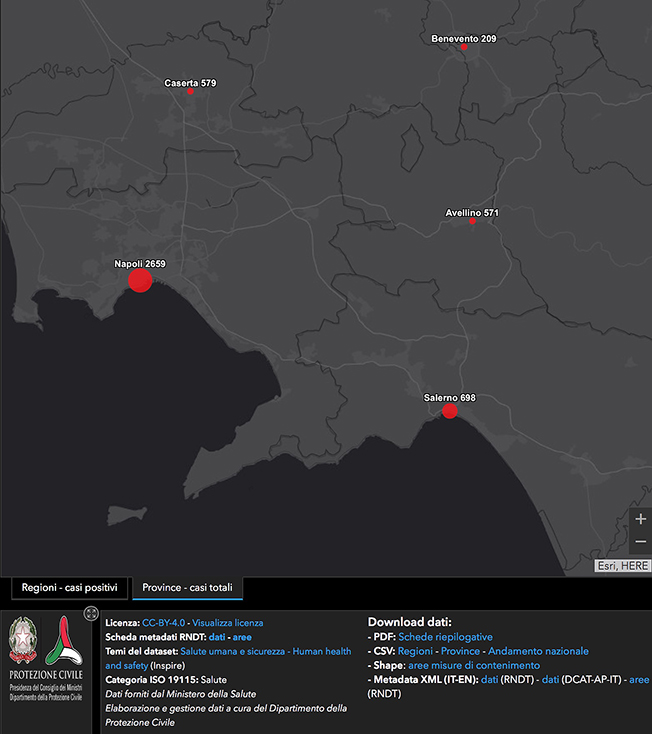
Task: Download aree misure di contenimento shape
Action: [474, 665]
